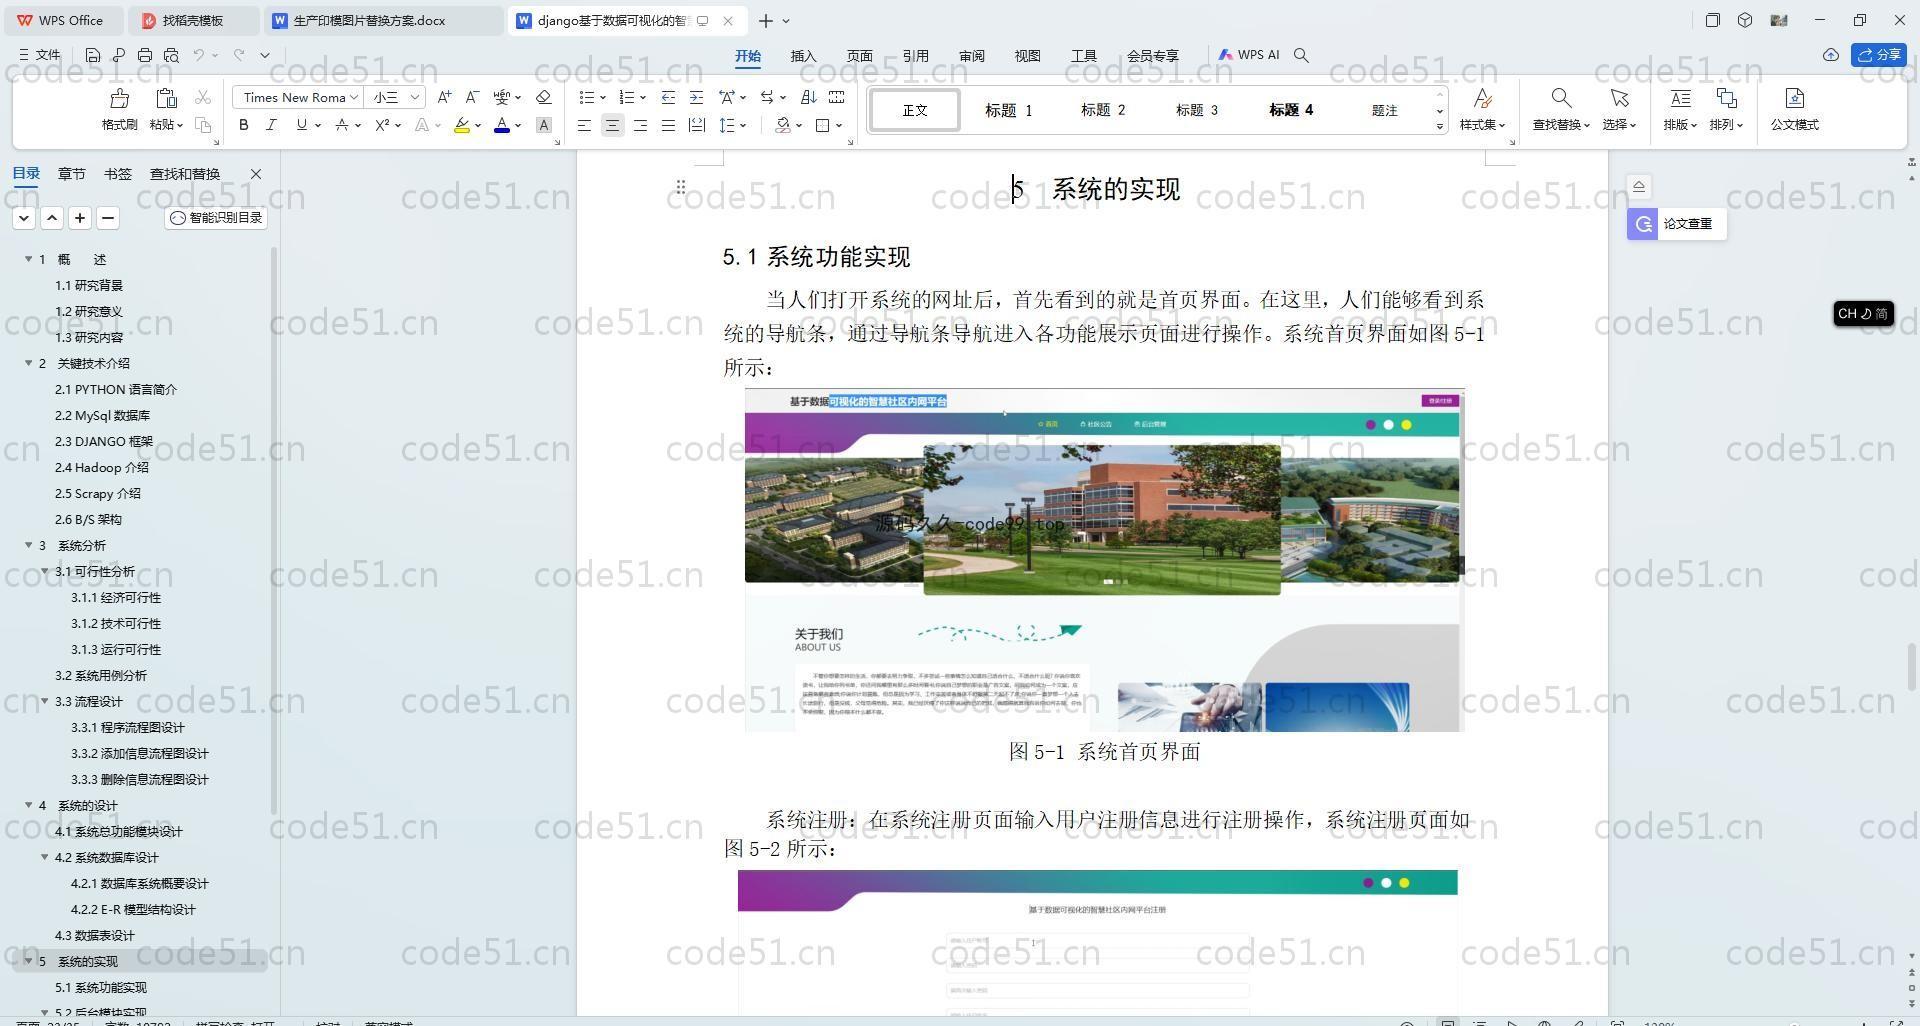Align text right
1920x1026 pixels.
640,125
